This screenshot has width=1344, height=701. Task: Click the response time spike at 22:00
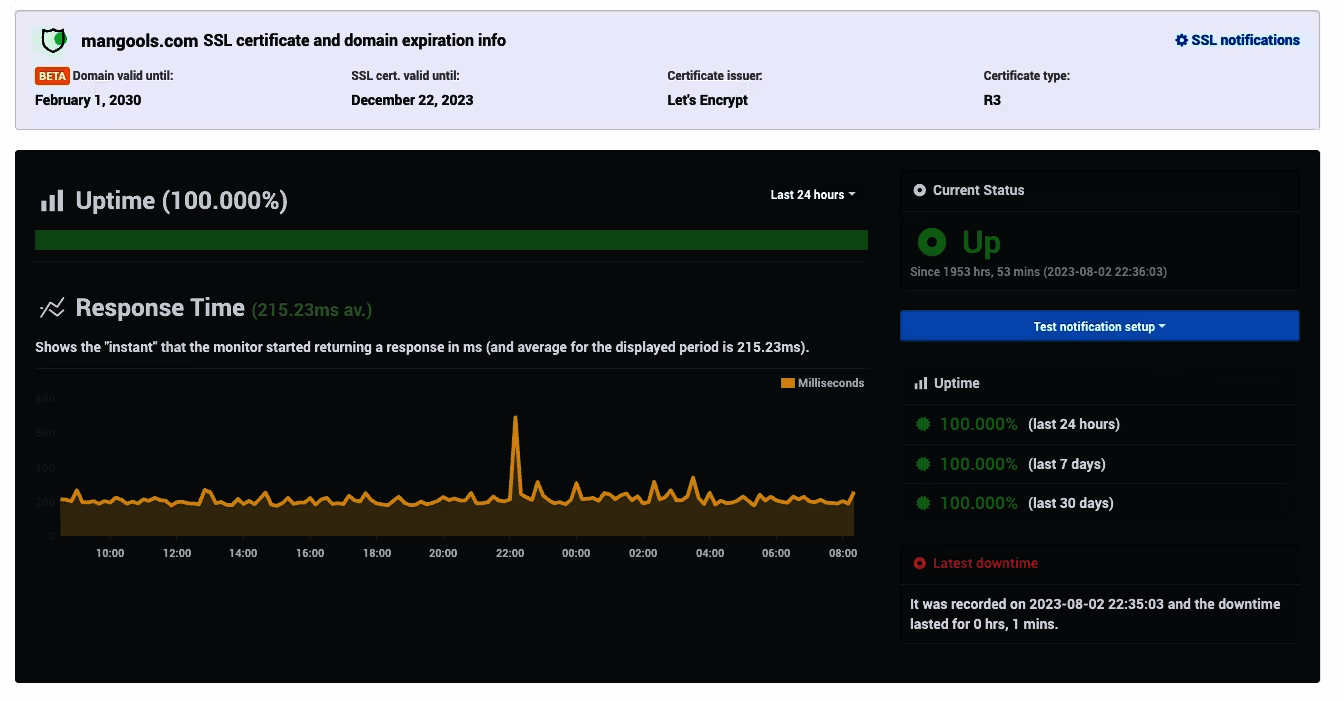(515, 419)
